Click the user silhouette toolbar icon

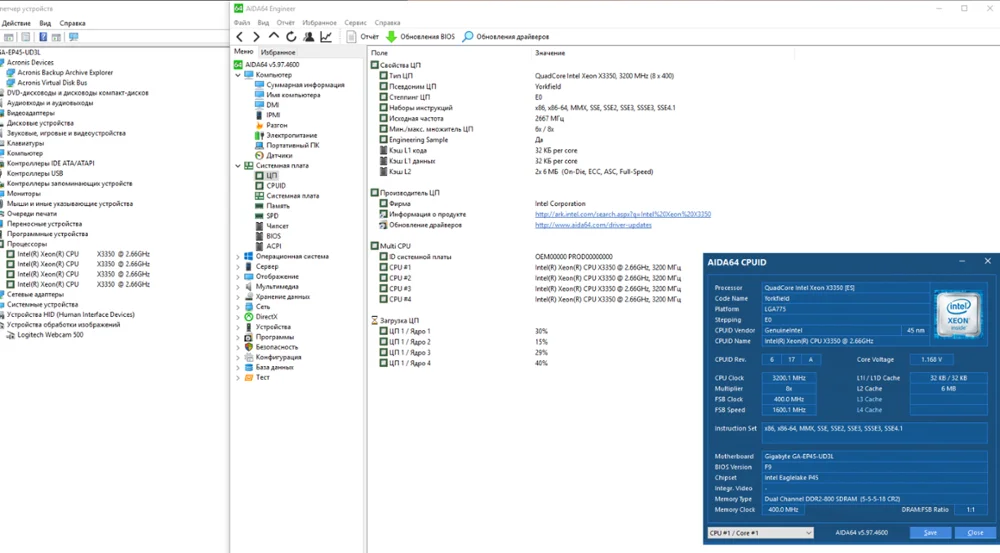pyautogui.click(x=309, y=37)
